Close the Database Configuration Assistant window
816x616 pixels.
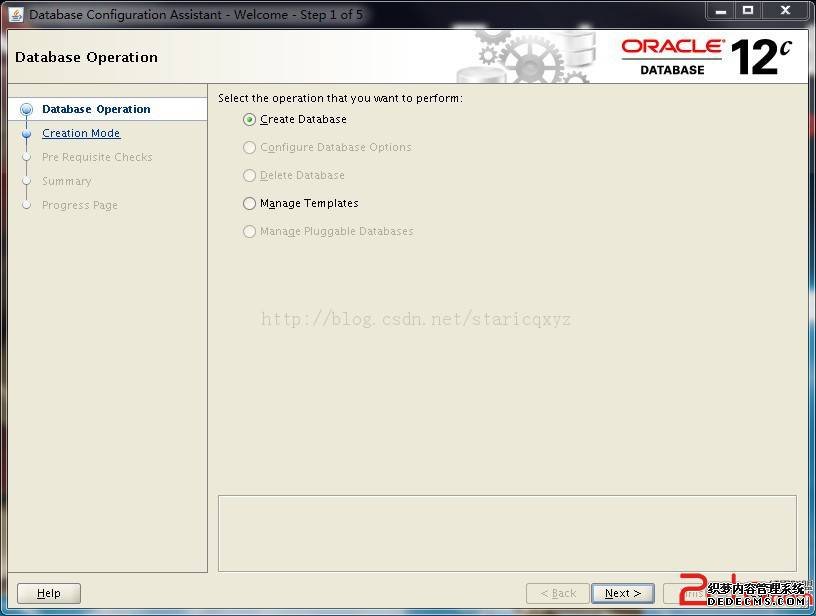[784, 11]
